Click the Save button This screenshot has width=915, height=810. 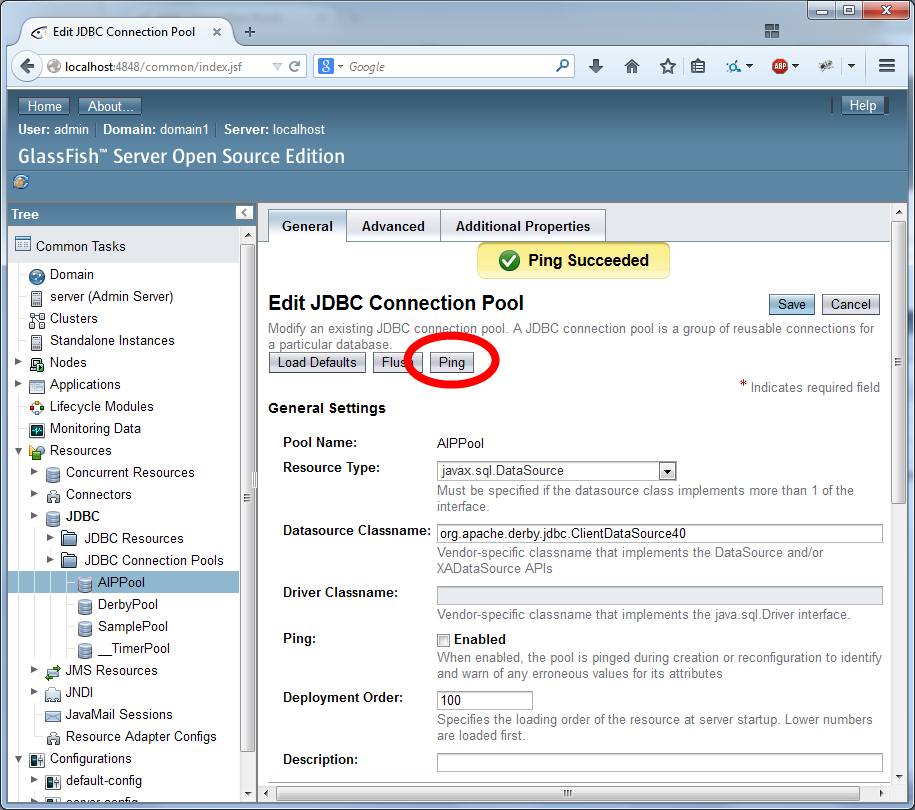(791, 304)
